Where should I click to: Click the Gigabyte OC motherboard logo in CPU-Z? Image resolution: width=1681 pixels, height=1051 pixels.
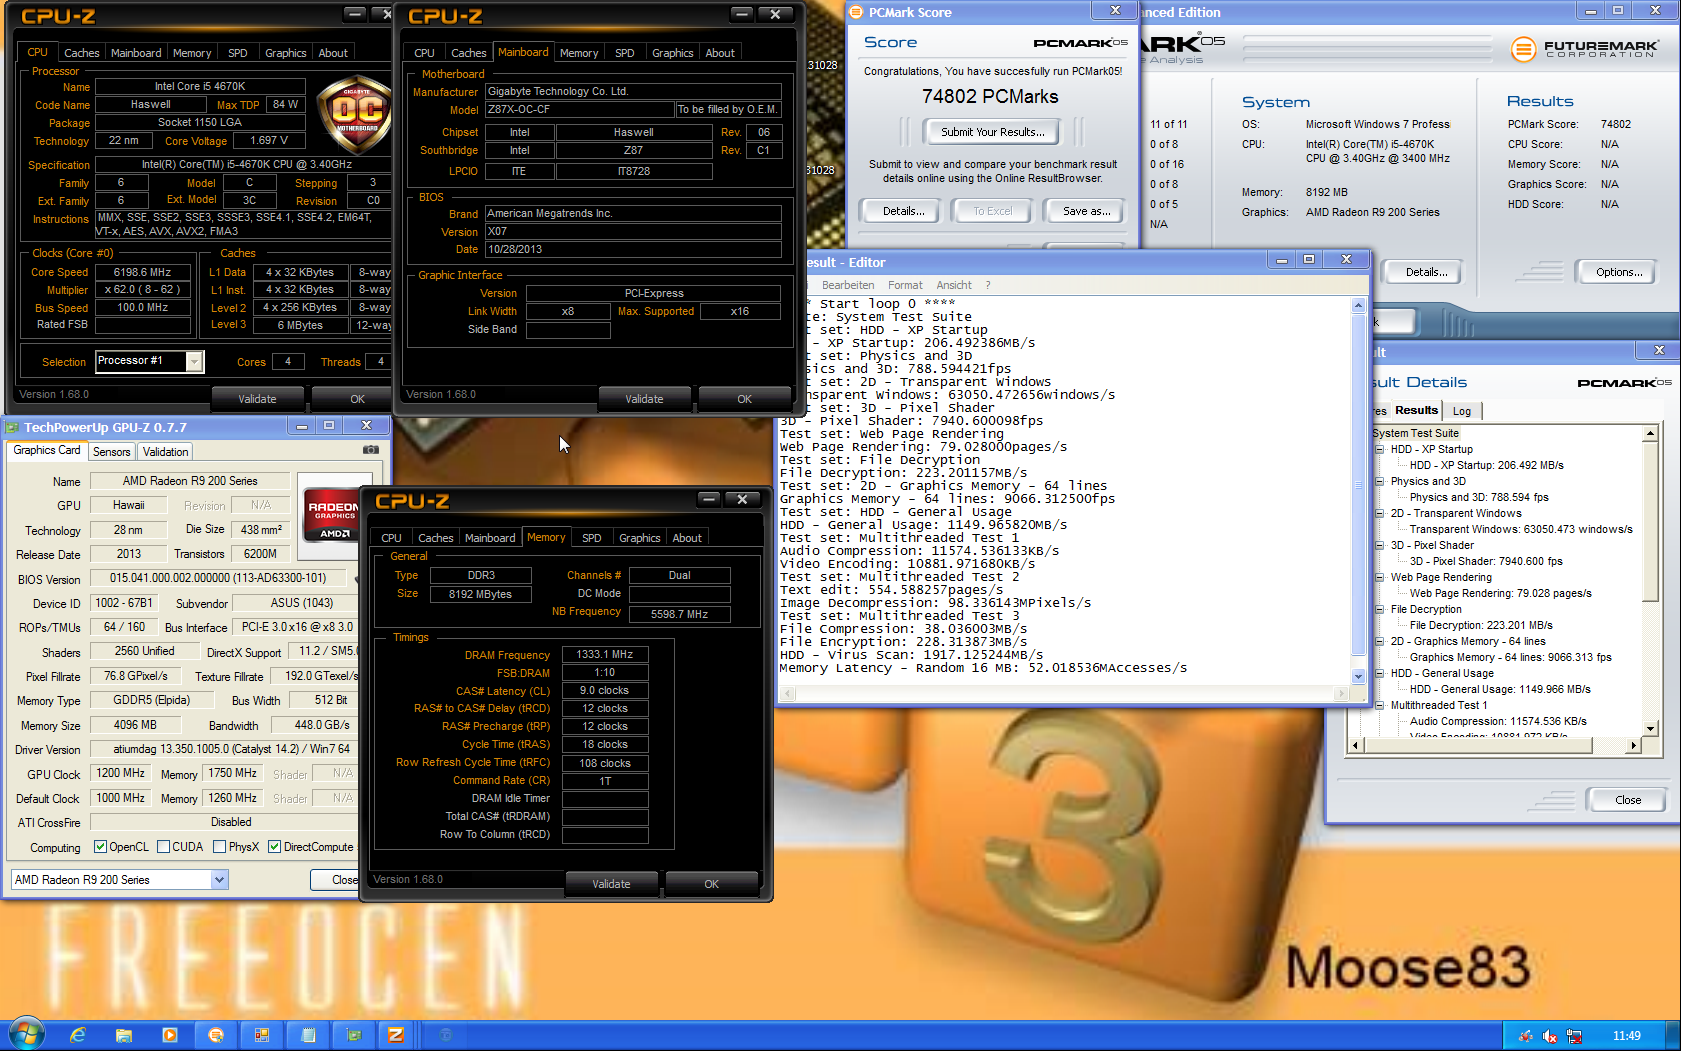click(356, 113)
